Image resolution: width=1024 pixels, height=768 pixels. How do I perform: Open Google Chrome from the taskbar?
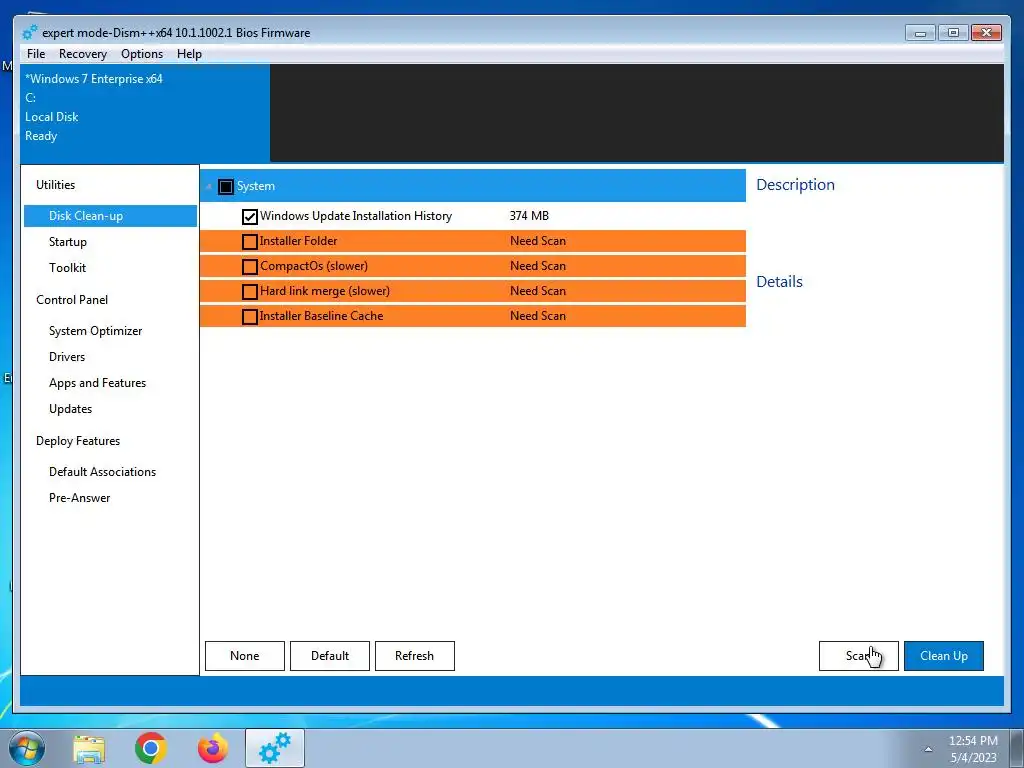point(151,748)
